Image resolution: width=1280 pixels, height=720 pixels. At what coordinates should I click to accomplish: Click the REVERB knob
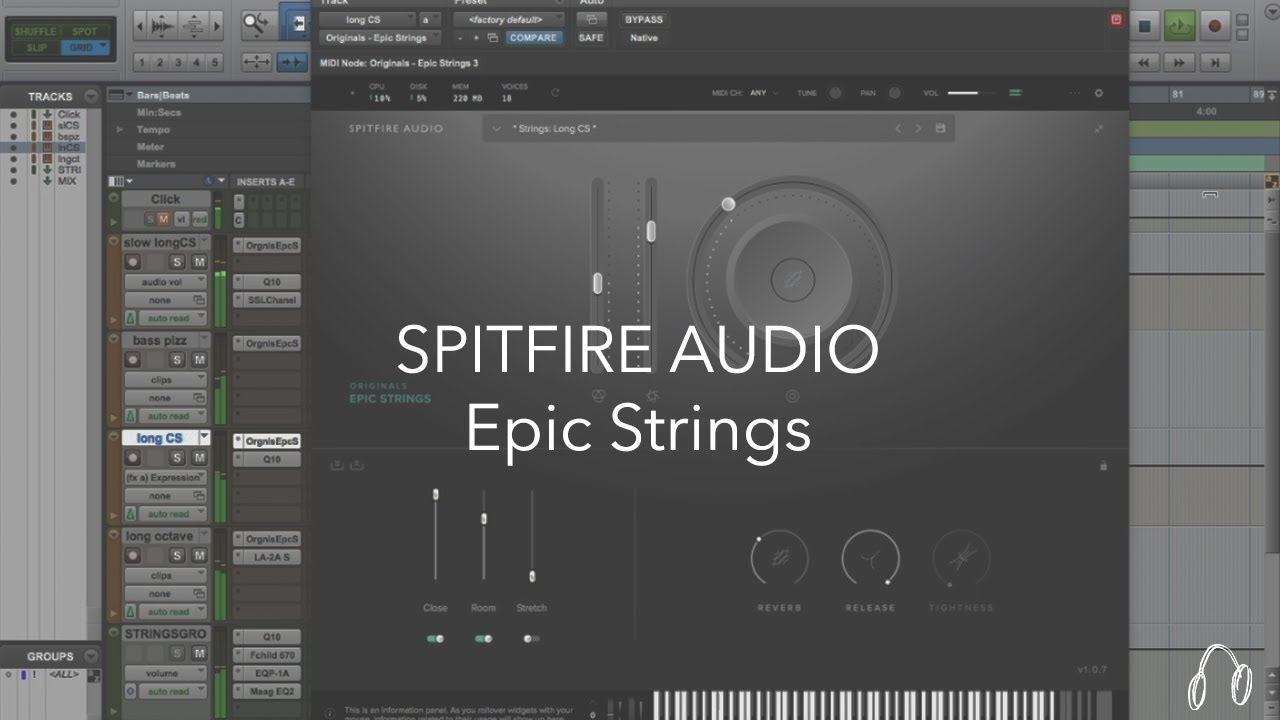click(779, 559)
